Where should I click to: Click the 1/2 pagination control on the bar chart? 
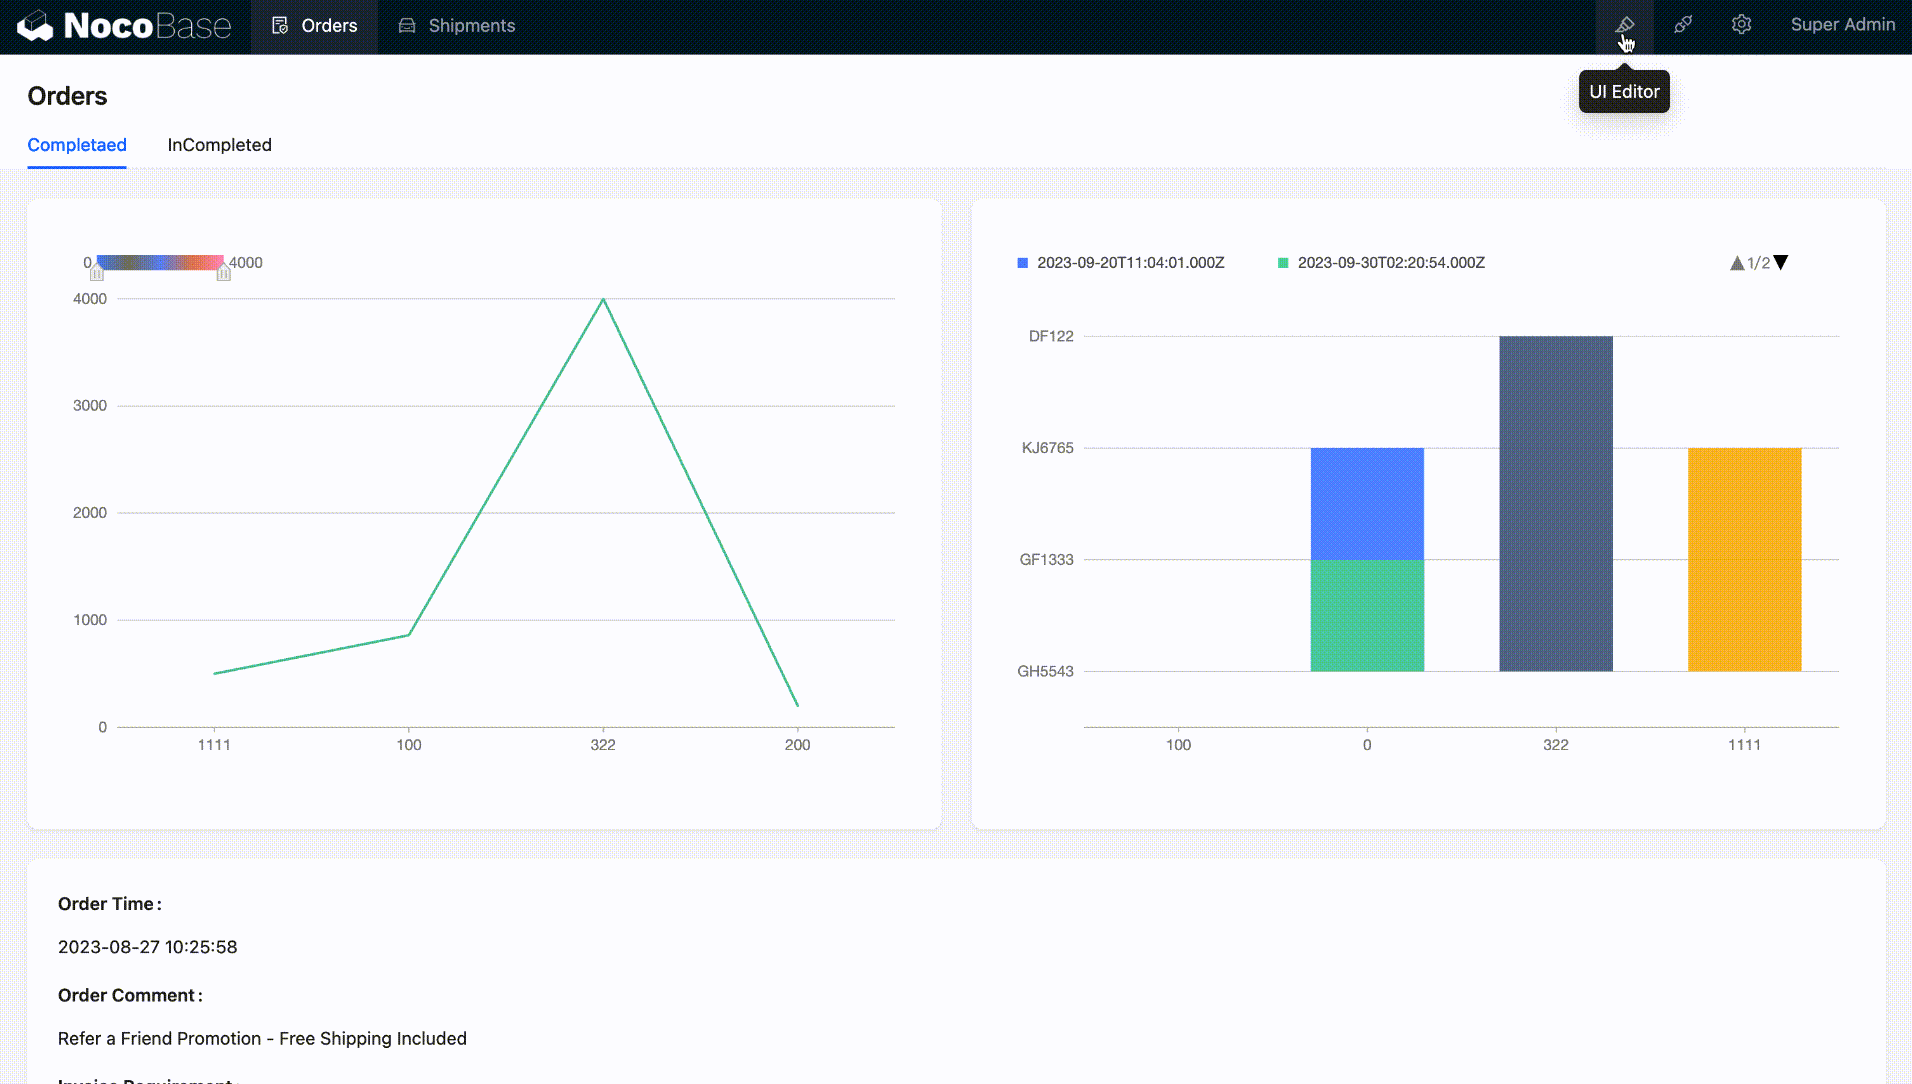[x=1758, y=262]
